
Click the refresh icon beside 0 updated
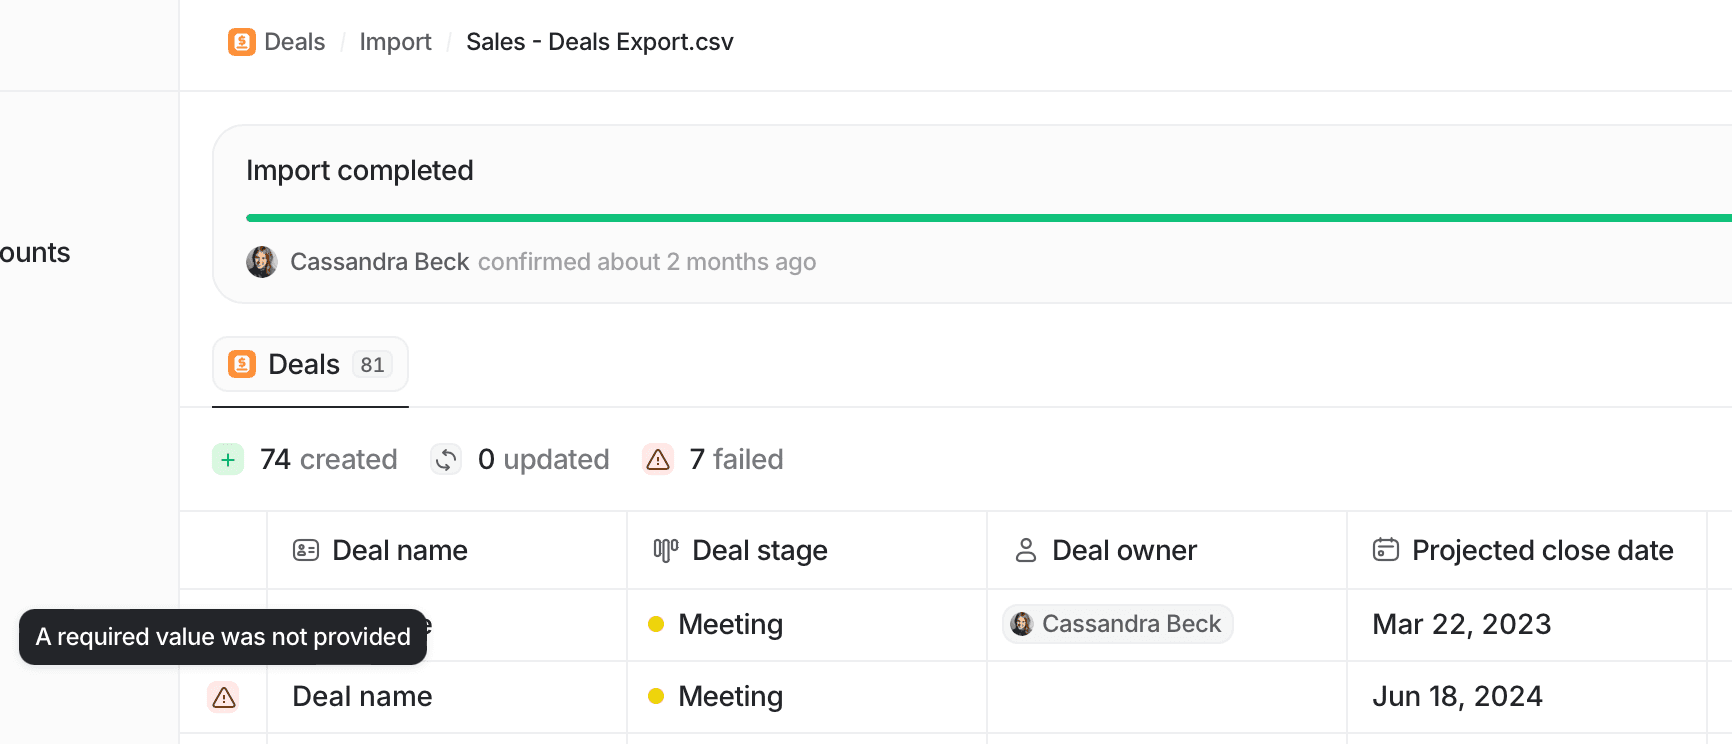click(x=445, y=459)
